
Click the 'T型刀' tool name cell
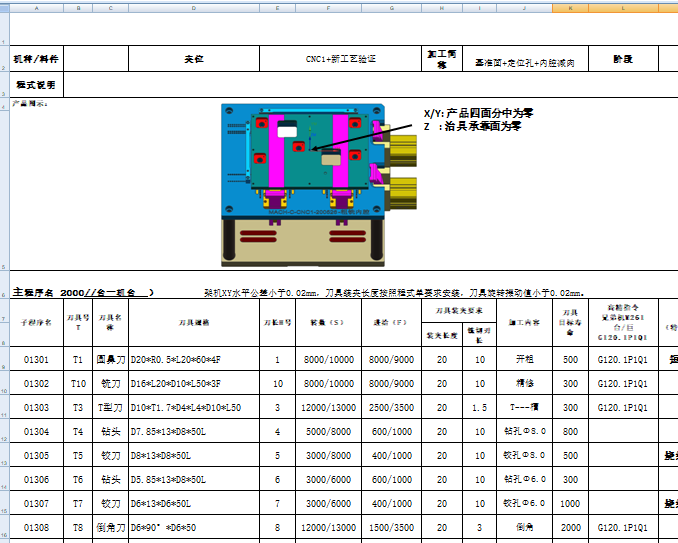tap(111, 407)
